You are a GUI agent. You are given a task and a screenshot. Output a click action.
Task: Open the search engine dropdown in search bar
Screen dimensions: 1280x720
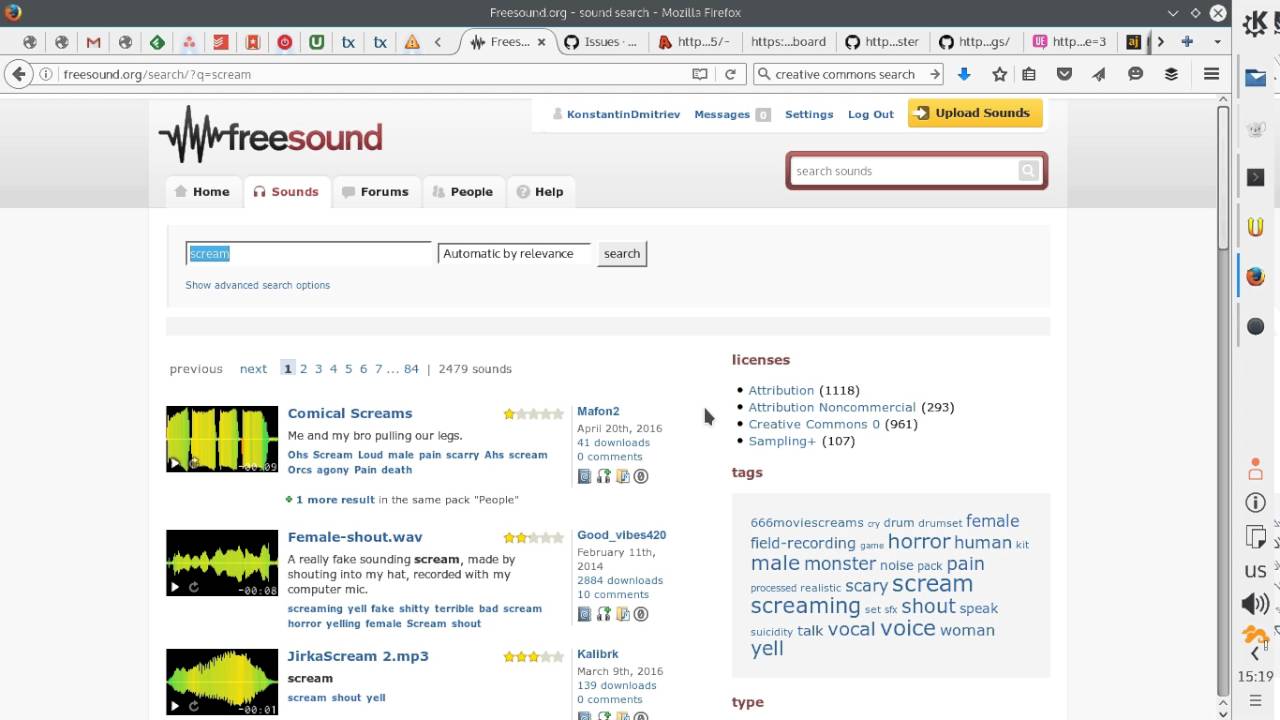(x=764, y=74)
